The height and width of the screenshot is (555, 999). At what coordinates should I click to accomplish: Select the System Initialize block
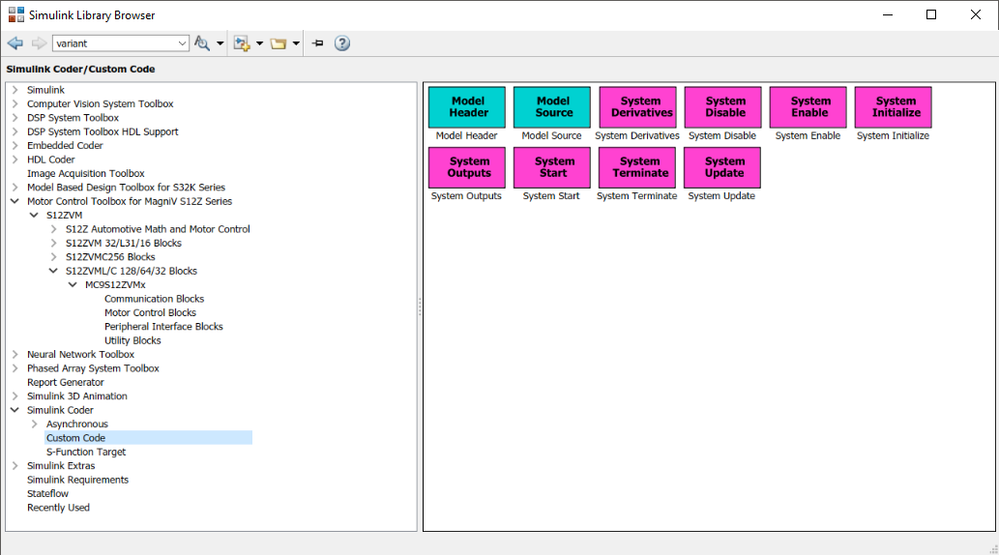[x=893, y=107]
